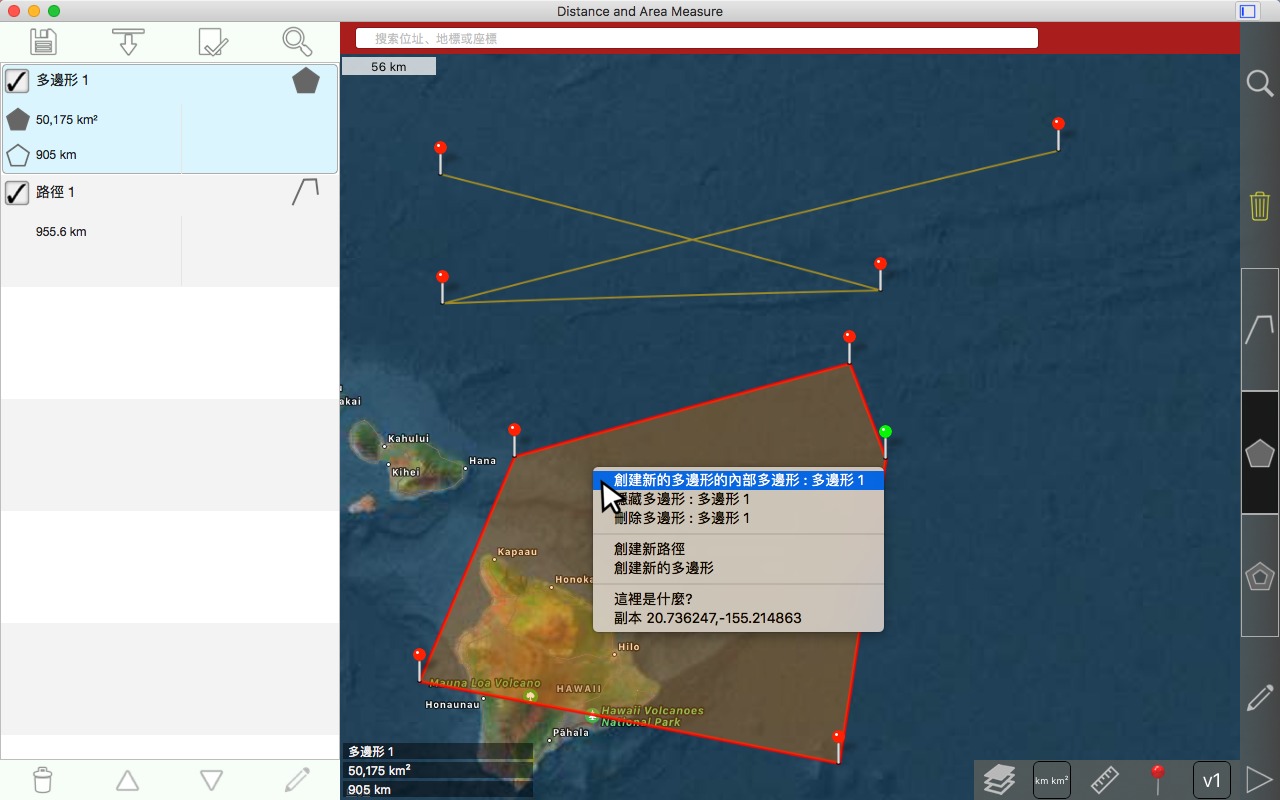Click the import download arrow icon

point(128,42)
